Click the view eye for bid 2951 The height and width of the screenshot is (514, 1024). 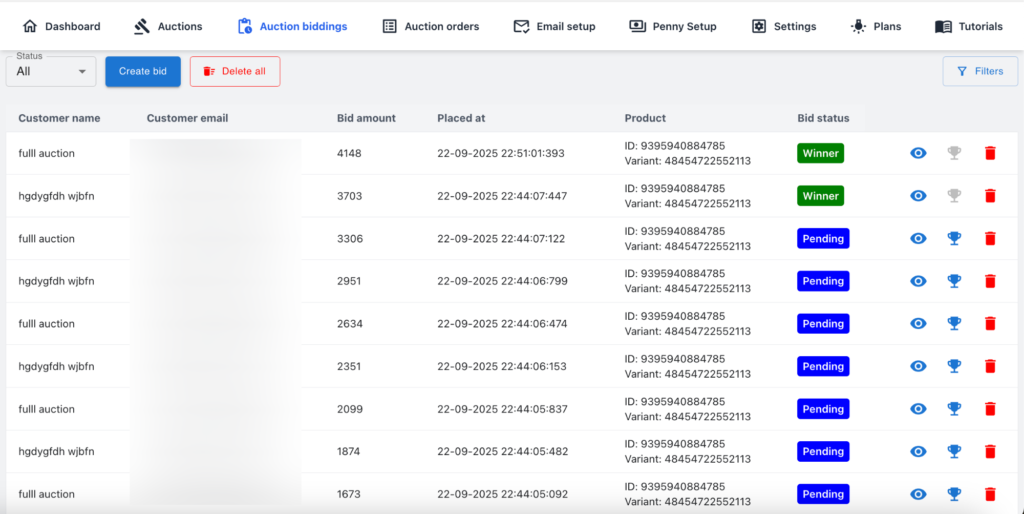(918, 281)
